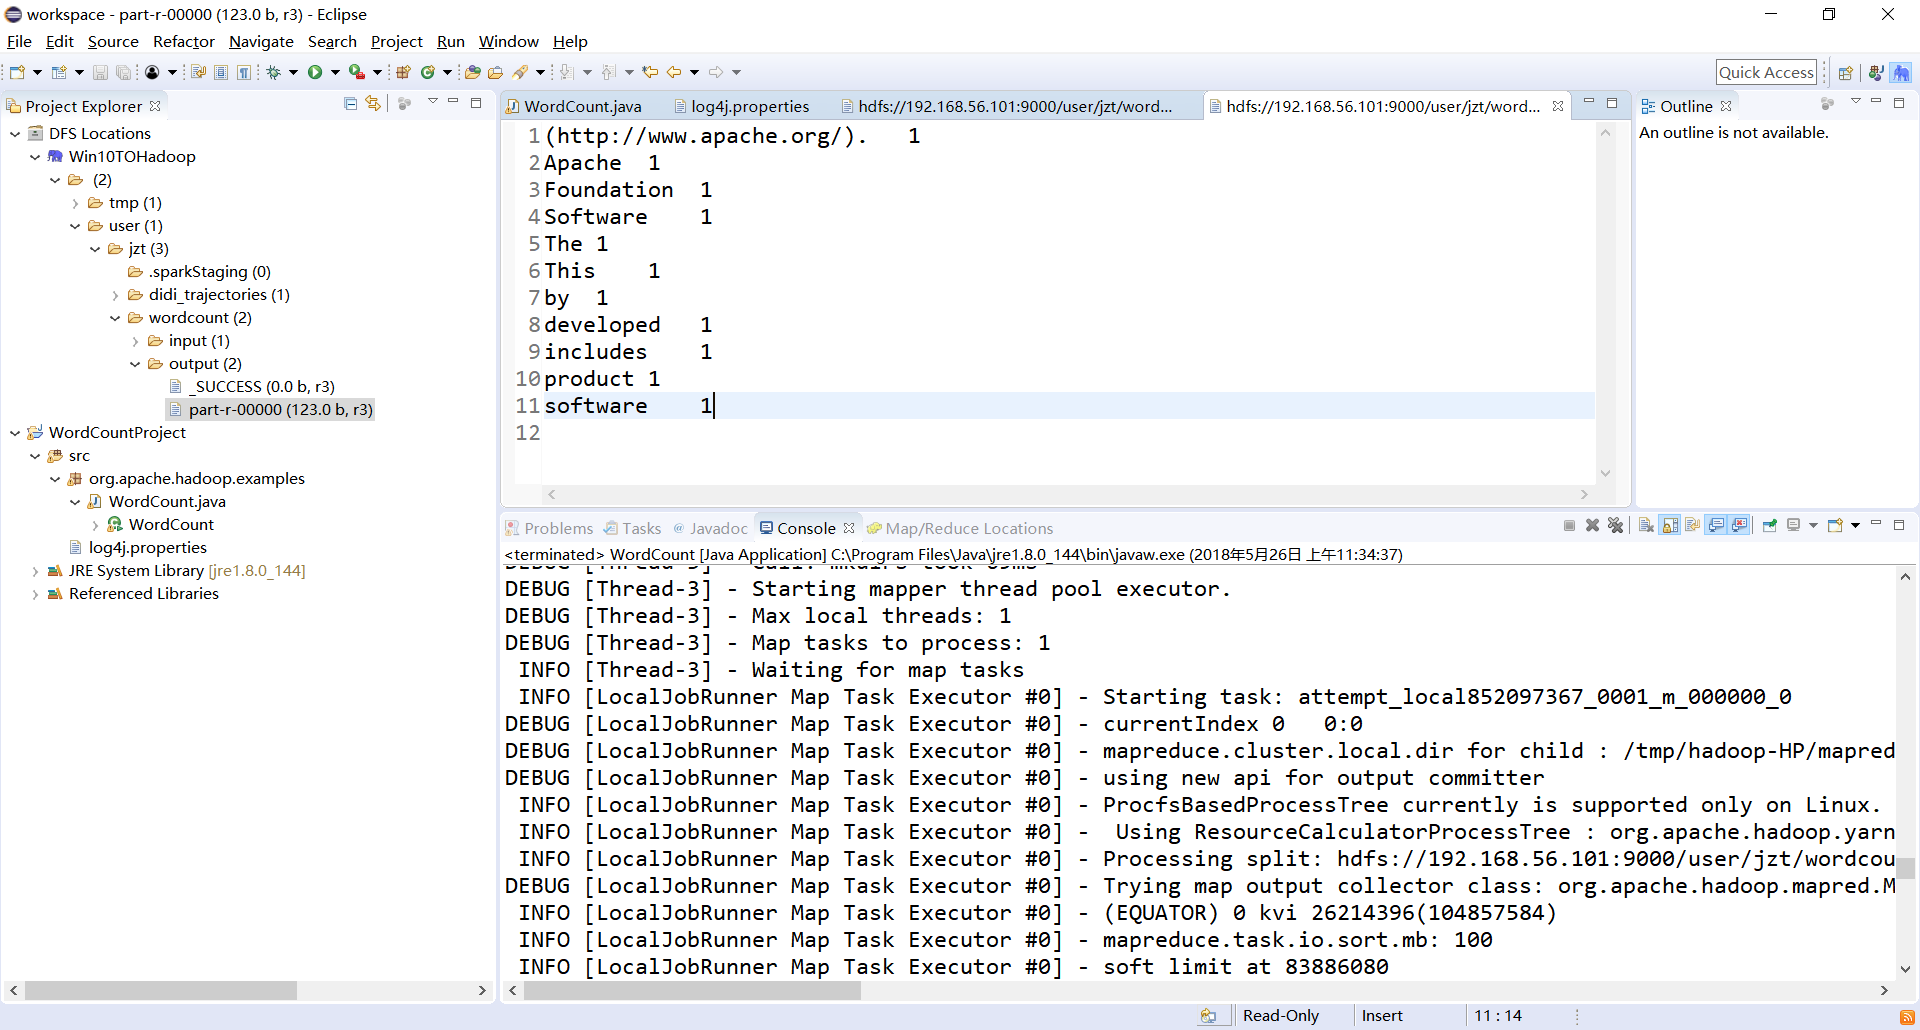Image resolution: width=1920 pixels, height=1030 pixels.
Task: Click the Pin Console icon
Action: [x=1769, y=525]
